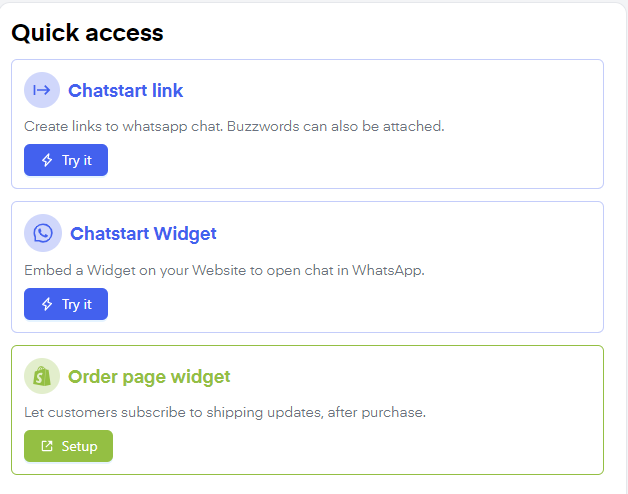Click the 'Create links to whatsapp chat' description

233,127
